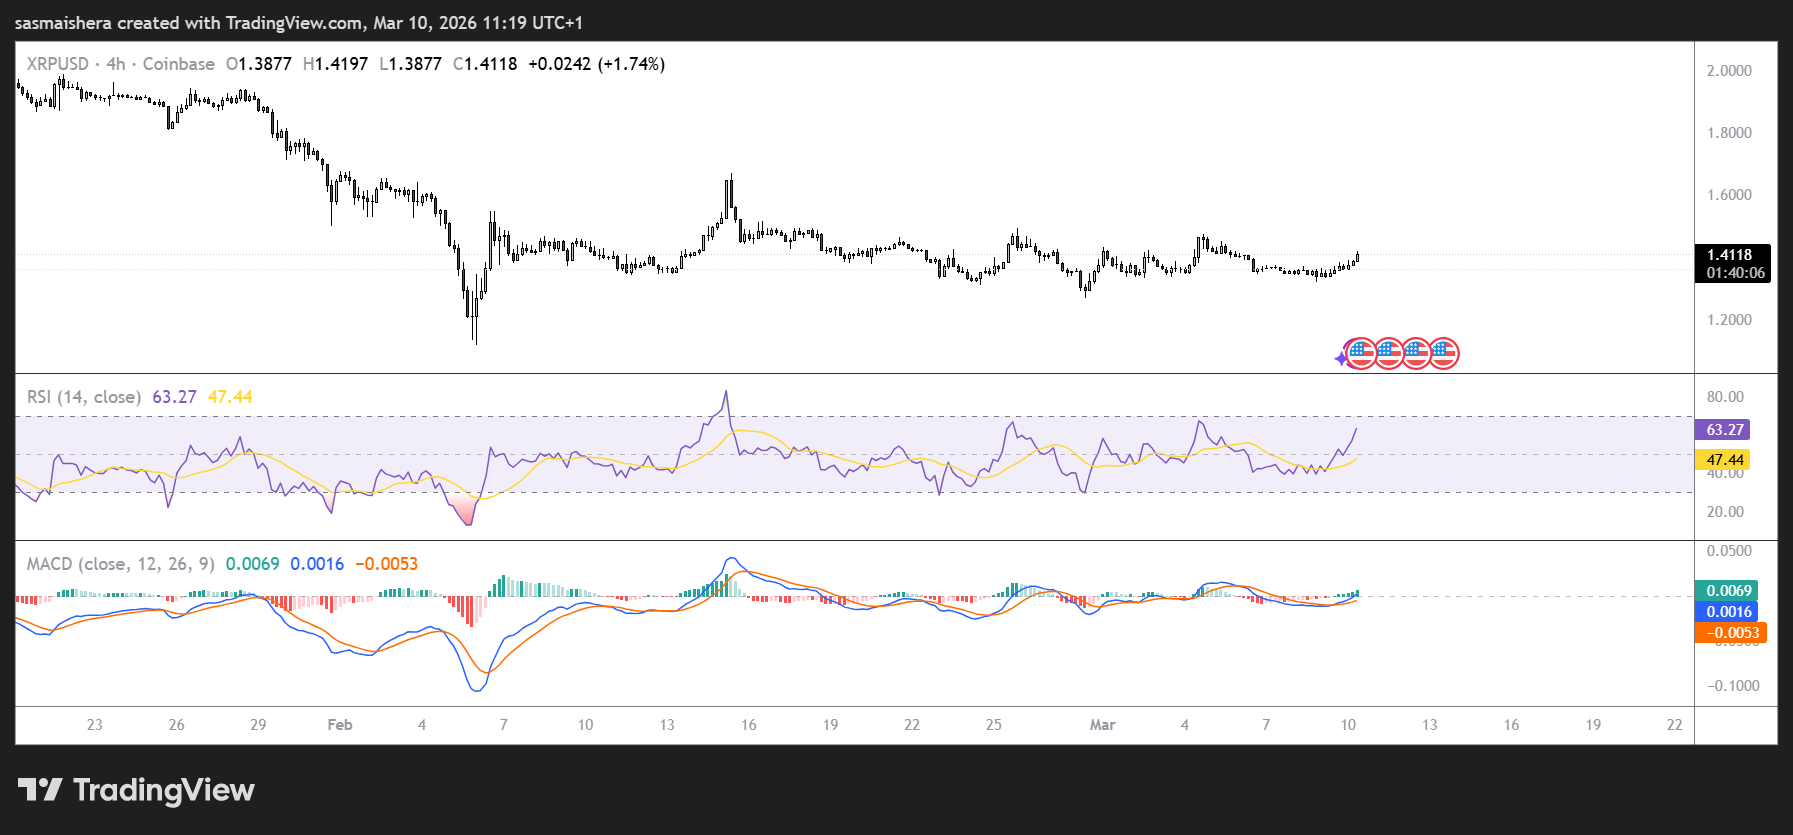This screenshot has height=835, width=1793.
Task: Click the 25 date on time axis
Action: click(x=994, y=725)
